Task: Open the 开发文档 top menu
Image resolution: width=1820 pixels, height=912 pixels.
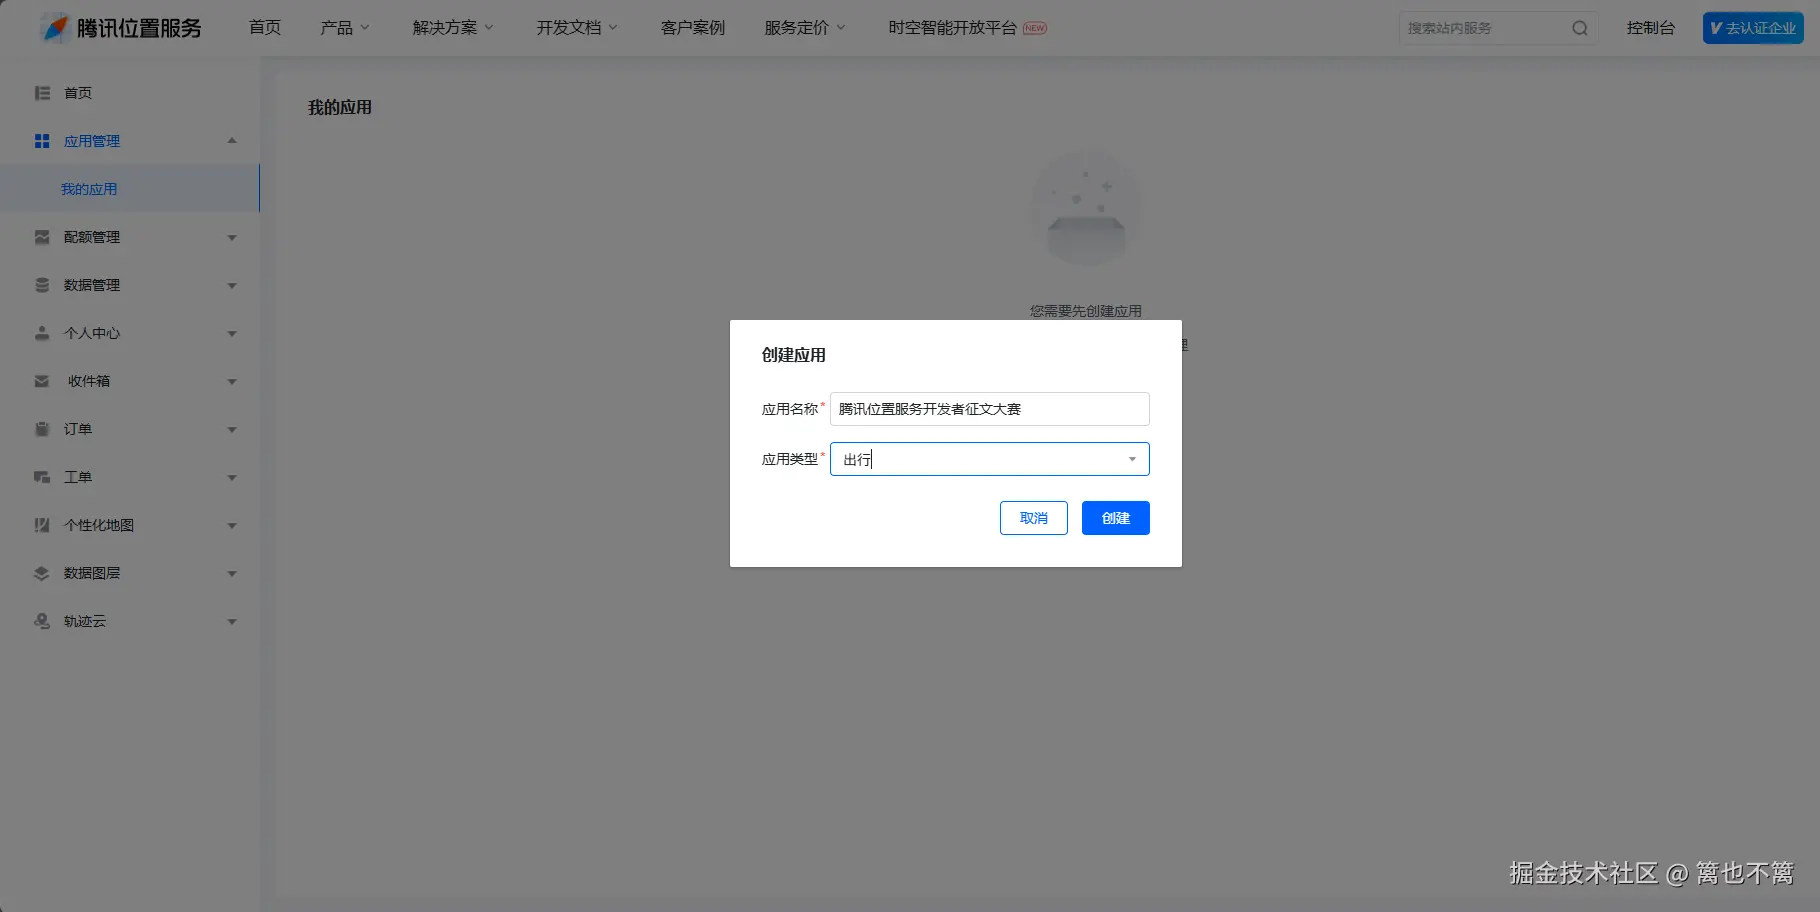Action: [x=577, y=28]
